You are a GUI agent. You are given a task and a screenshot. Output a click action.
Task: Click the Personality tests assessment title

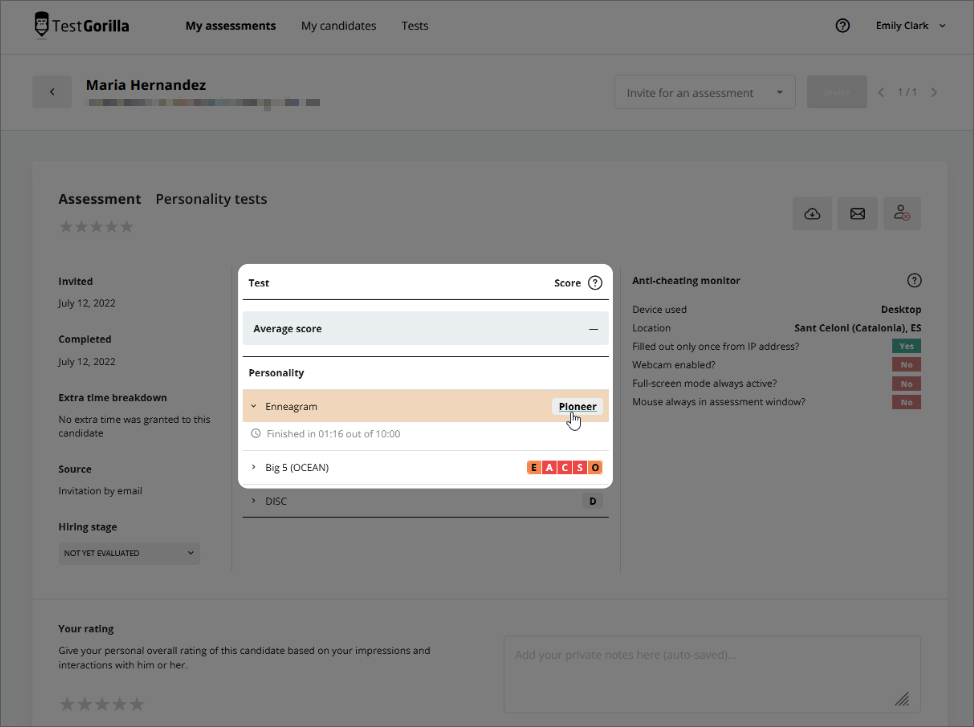point(211,199)
